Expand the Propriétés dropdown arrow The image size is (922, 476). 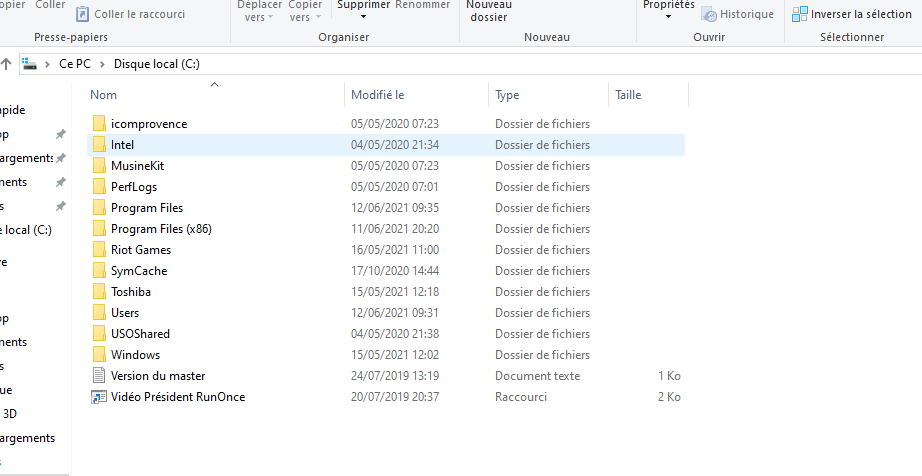click(668, 17)
